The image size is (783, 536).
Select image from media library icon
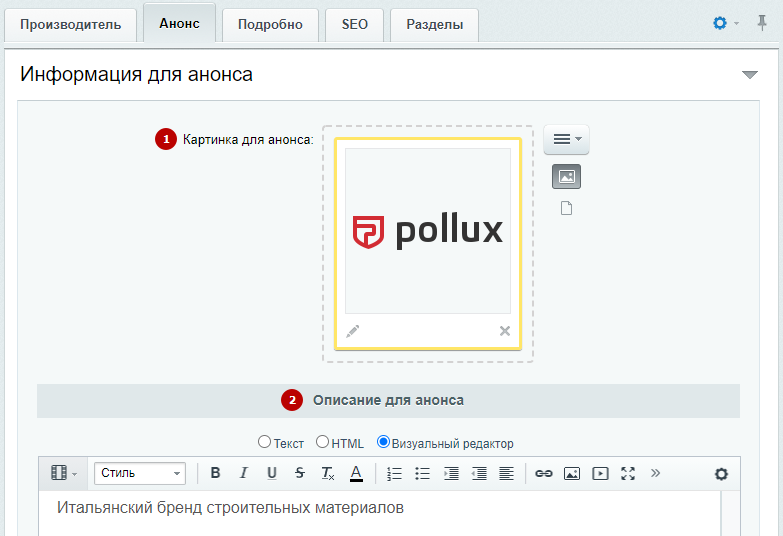pos(566,176)
